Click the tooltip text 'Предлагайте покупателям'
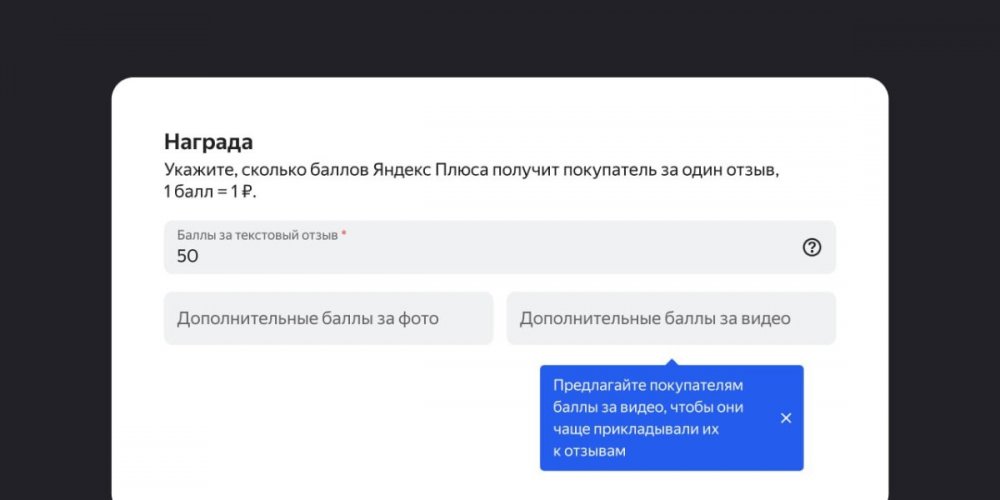 click(648, 385)
